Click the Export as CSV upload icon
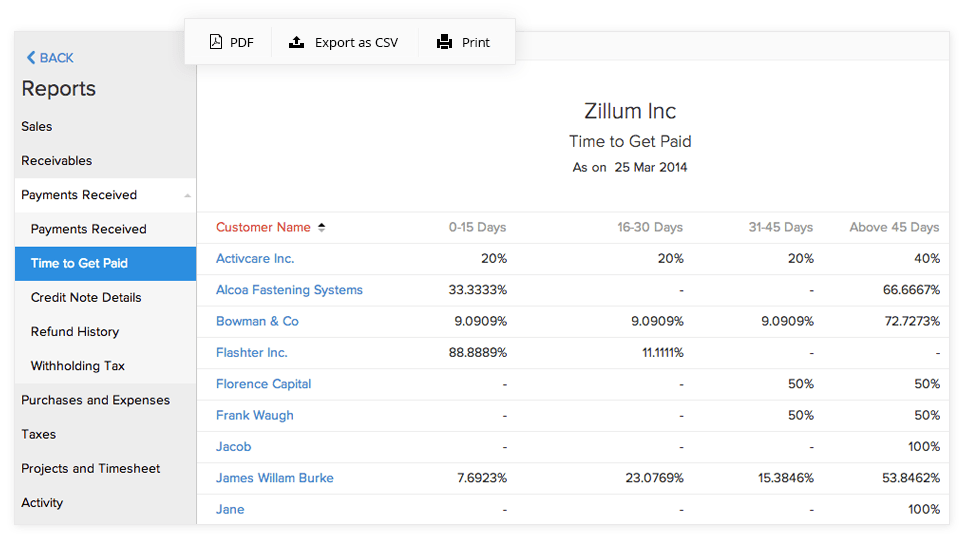Image resolution: width=971 pixels, height=555 pixels. 296,42
